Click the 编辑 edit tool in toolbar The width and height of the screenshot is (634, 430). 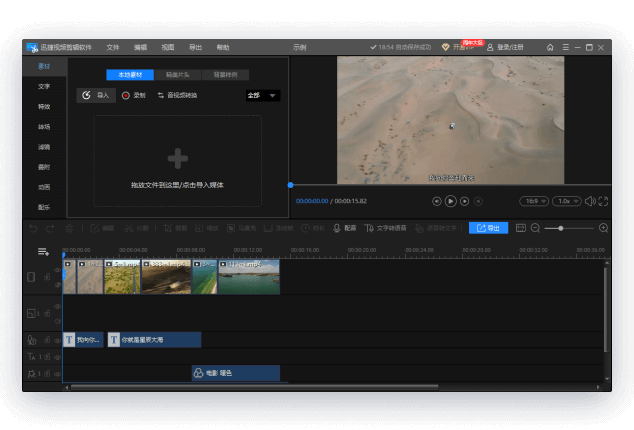[102, 229]
